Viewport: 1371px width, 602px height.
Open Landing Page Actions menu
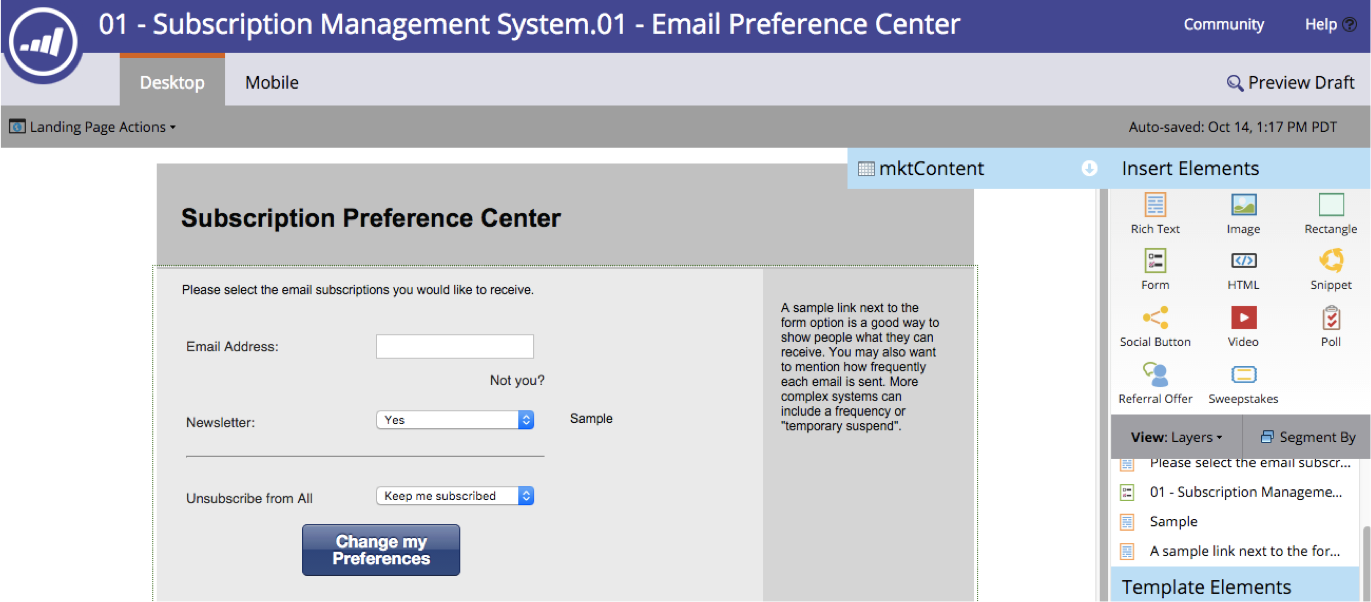click(93, 127)
